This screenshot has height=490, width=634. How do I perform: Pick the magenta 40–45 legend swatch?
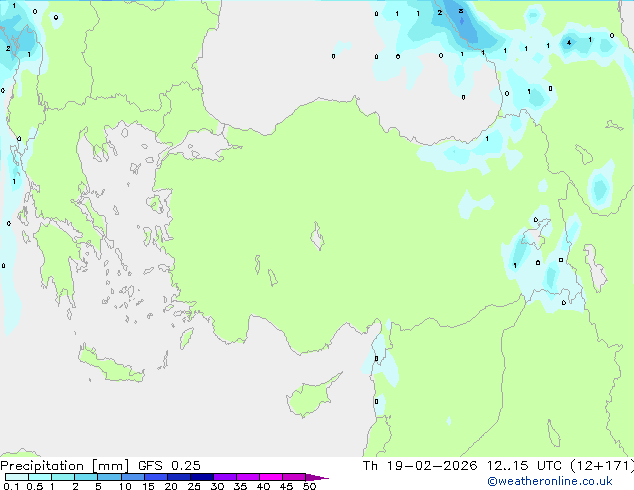[271, 477]
